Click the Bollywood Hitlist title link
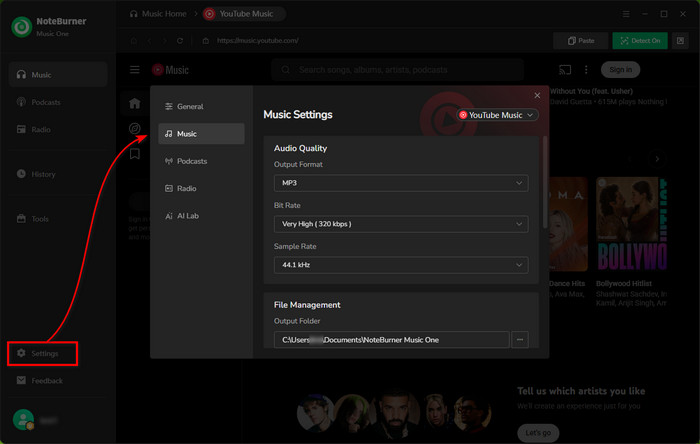The image size is (700, 444). 624,283
